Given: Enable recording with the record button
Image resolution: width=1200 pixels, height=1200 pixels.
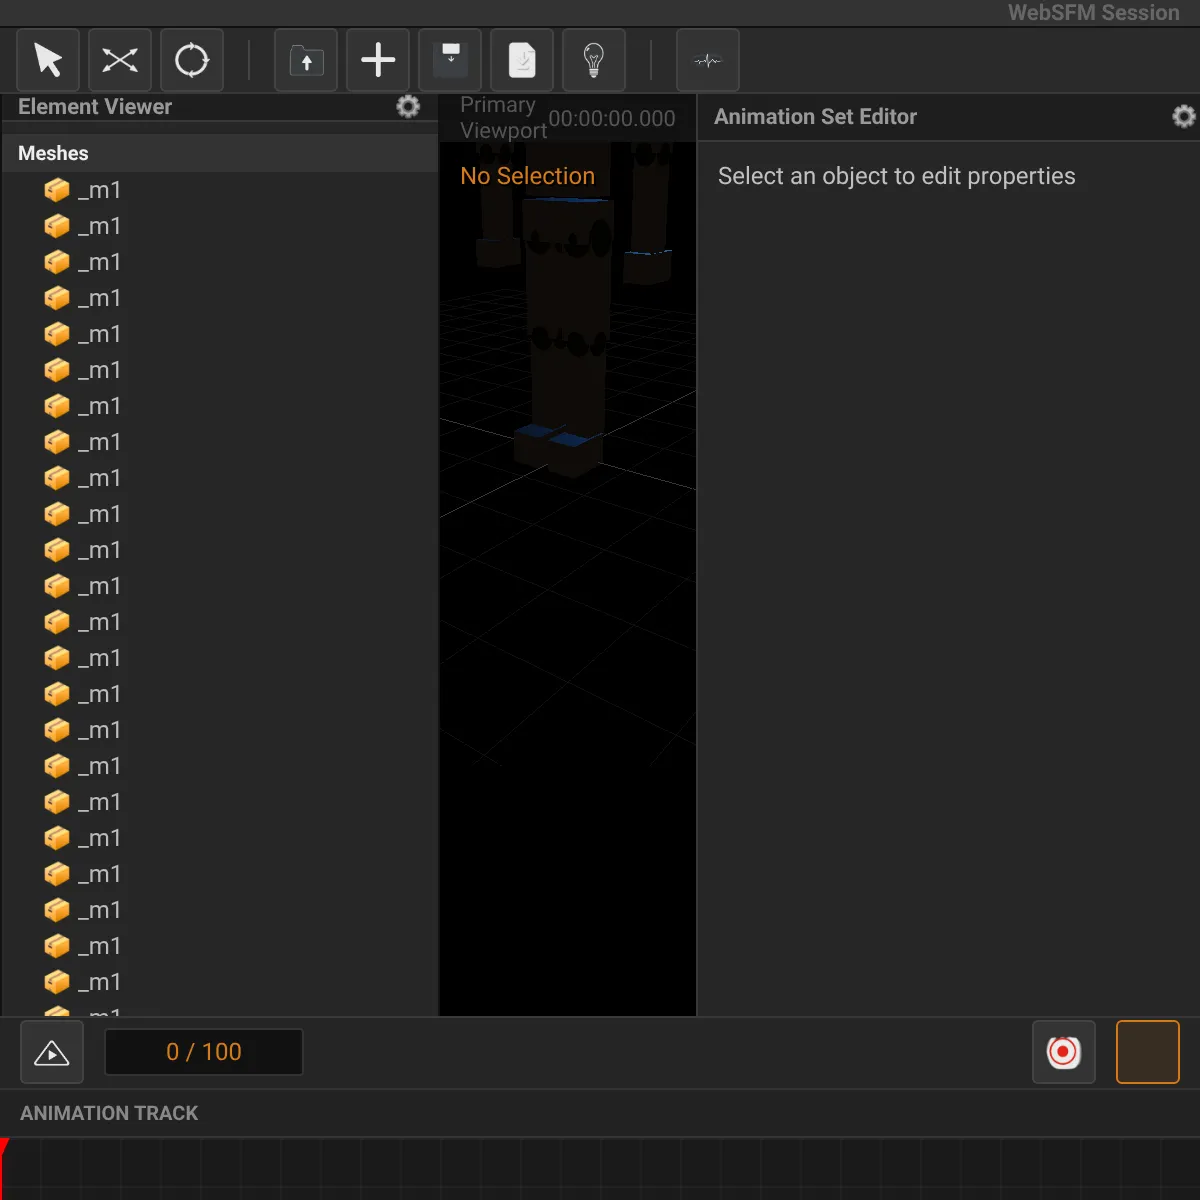Looking at the screenshot, I should pos(1063,1051).
